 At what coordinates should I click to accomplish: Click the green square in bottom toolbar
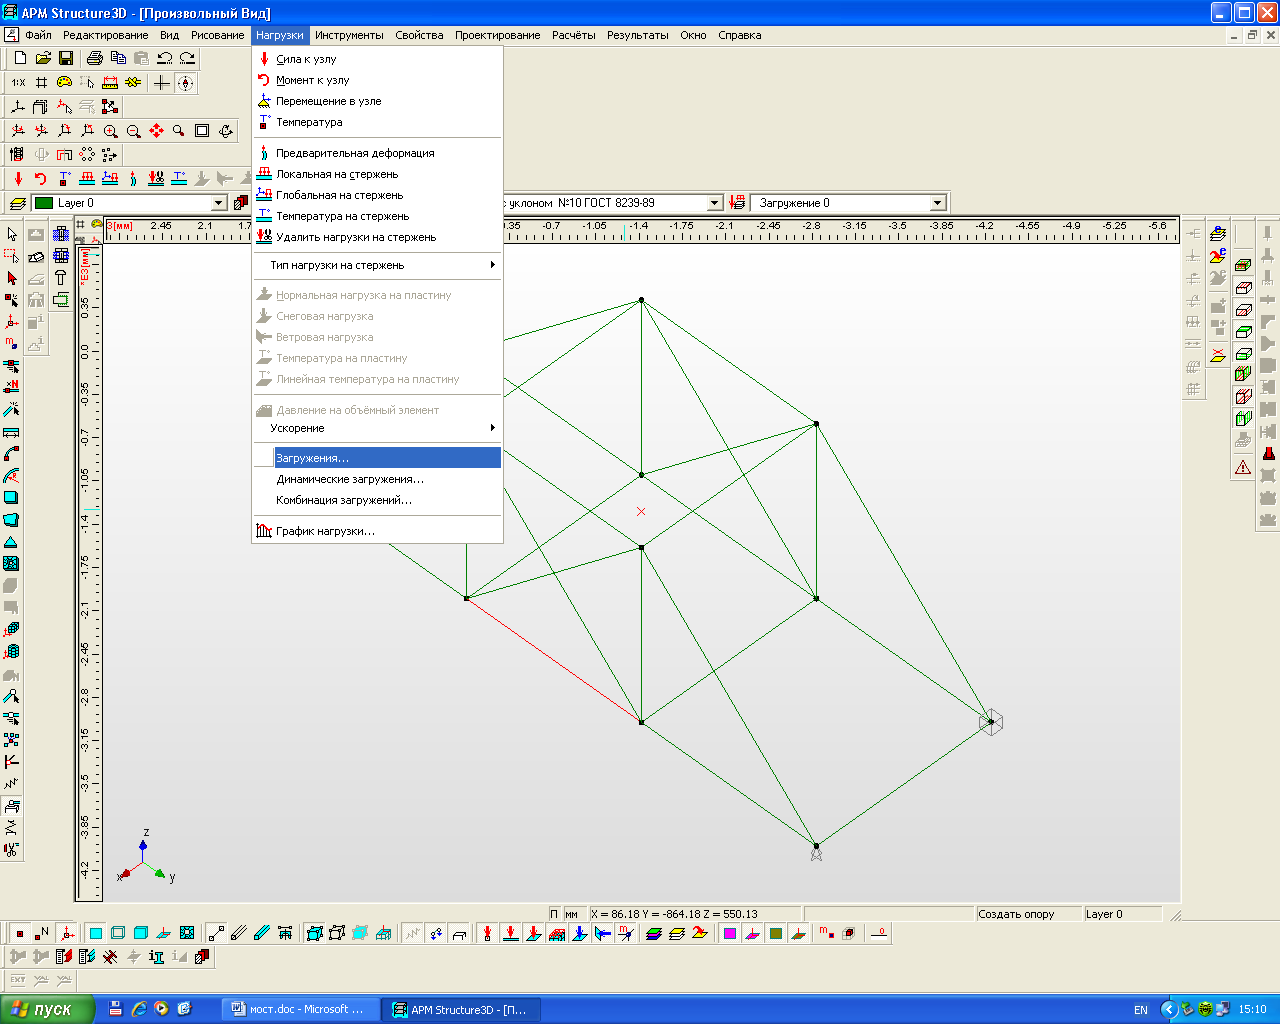coord(776,933)
